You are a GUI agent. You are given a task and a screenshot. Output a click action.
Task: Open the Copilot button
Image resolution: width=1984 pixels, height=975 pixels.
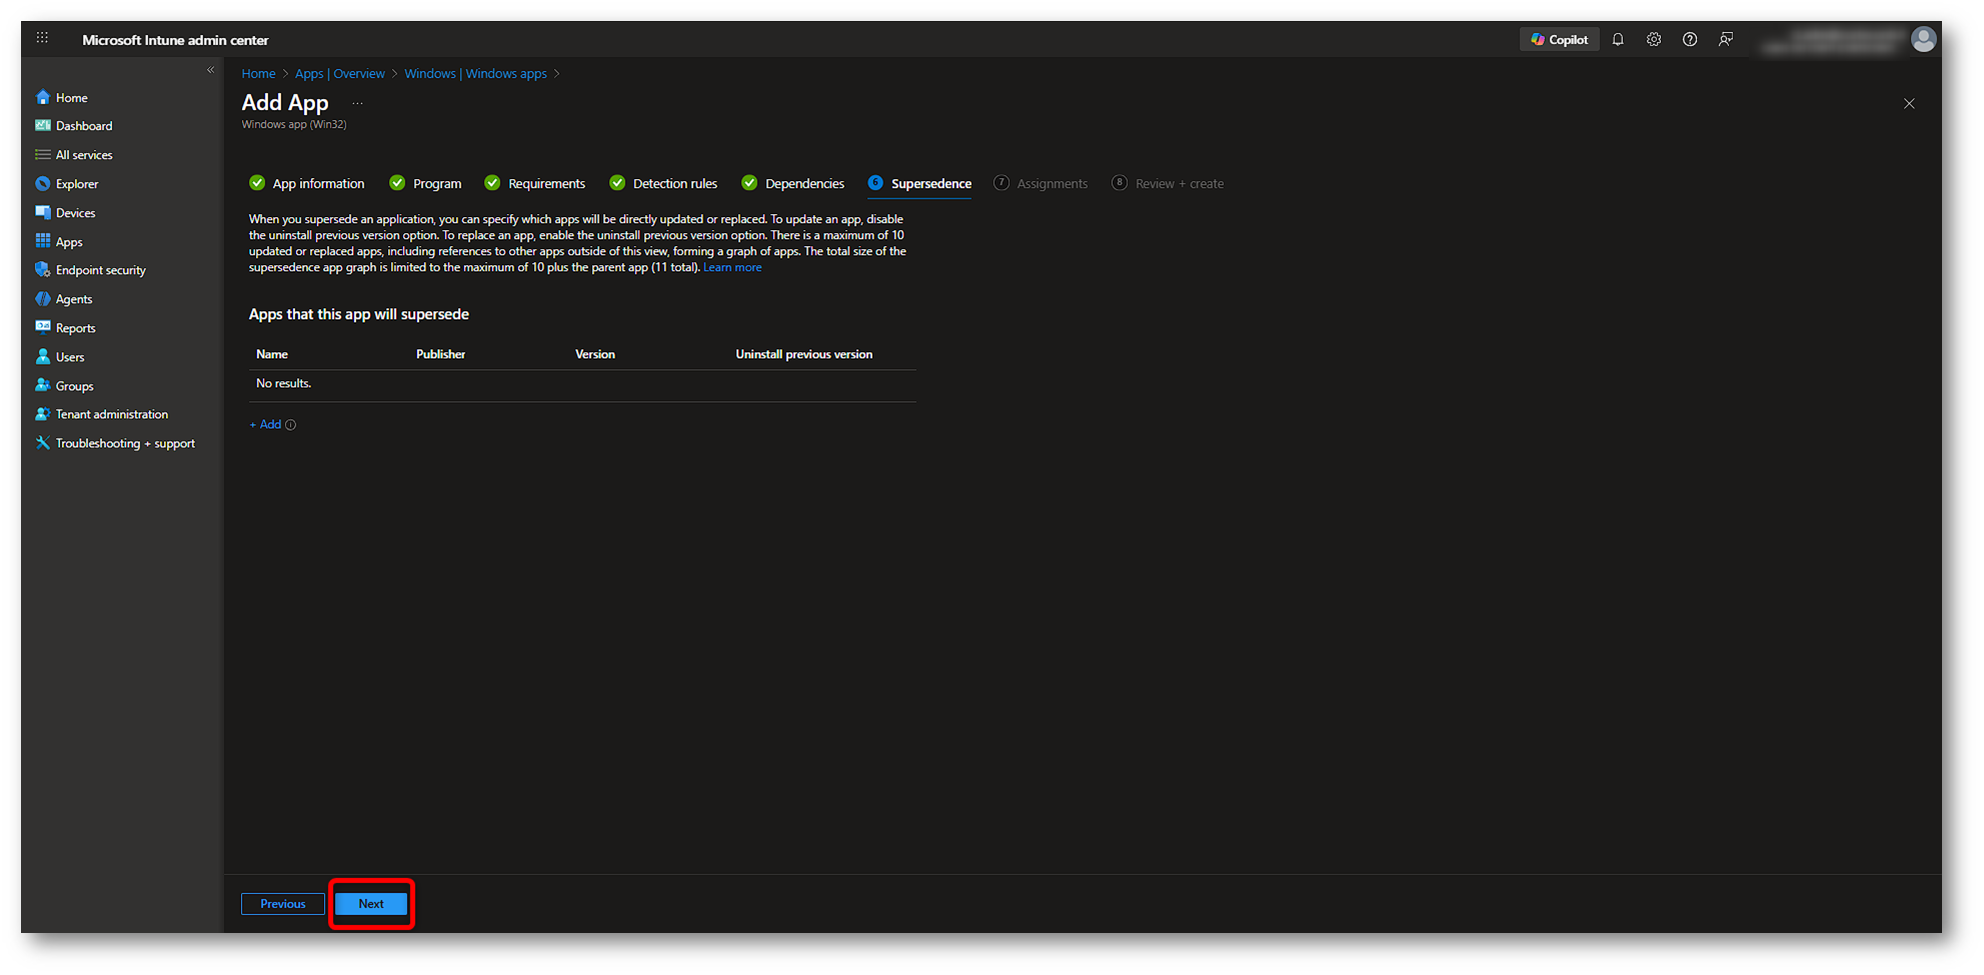tap(1559, 40)
